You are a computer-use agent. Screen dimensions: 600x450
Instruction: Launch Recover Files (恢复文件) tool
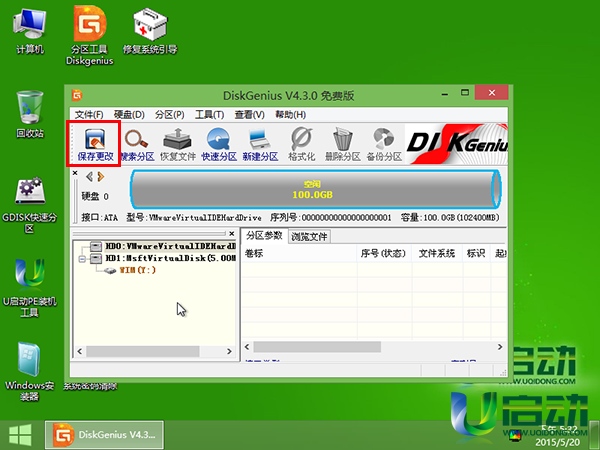point(178,144)
